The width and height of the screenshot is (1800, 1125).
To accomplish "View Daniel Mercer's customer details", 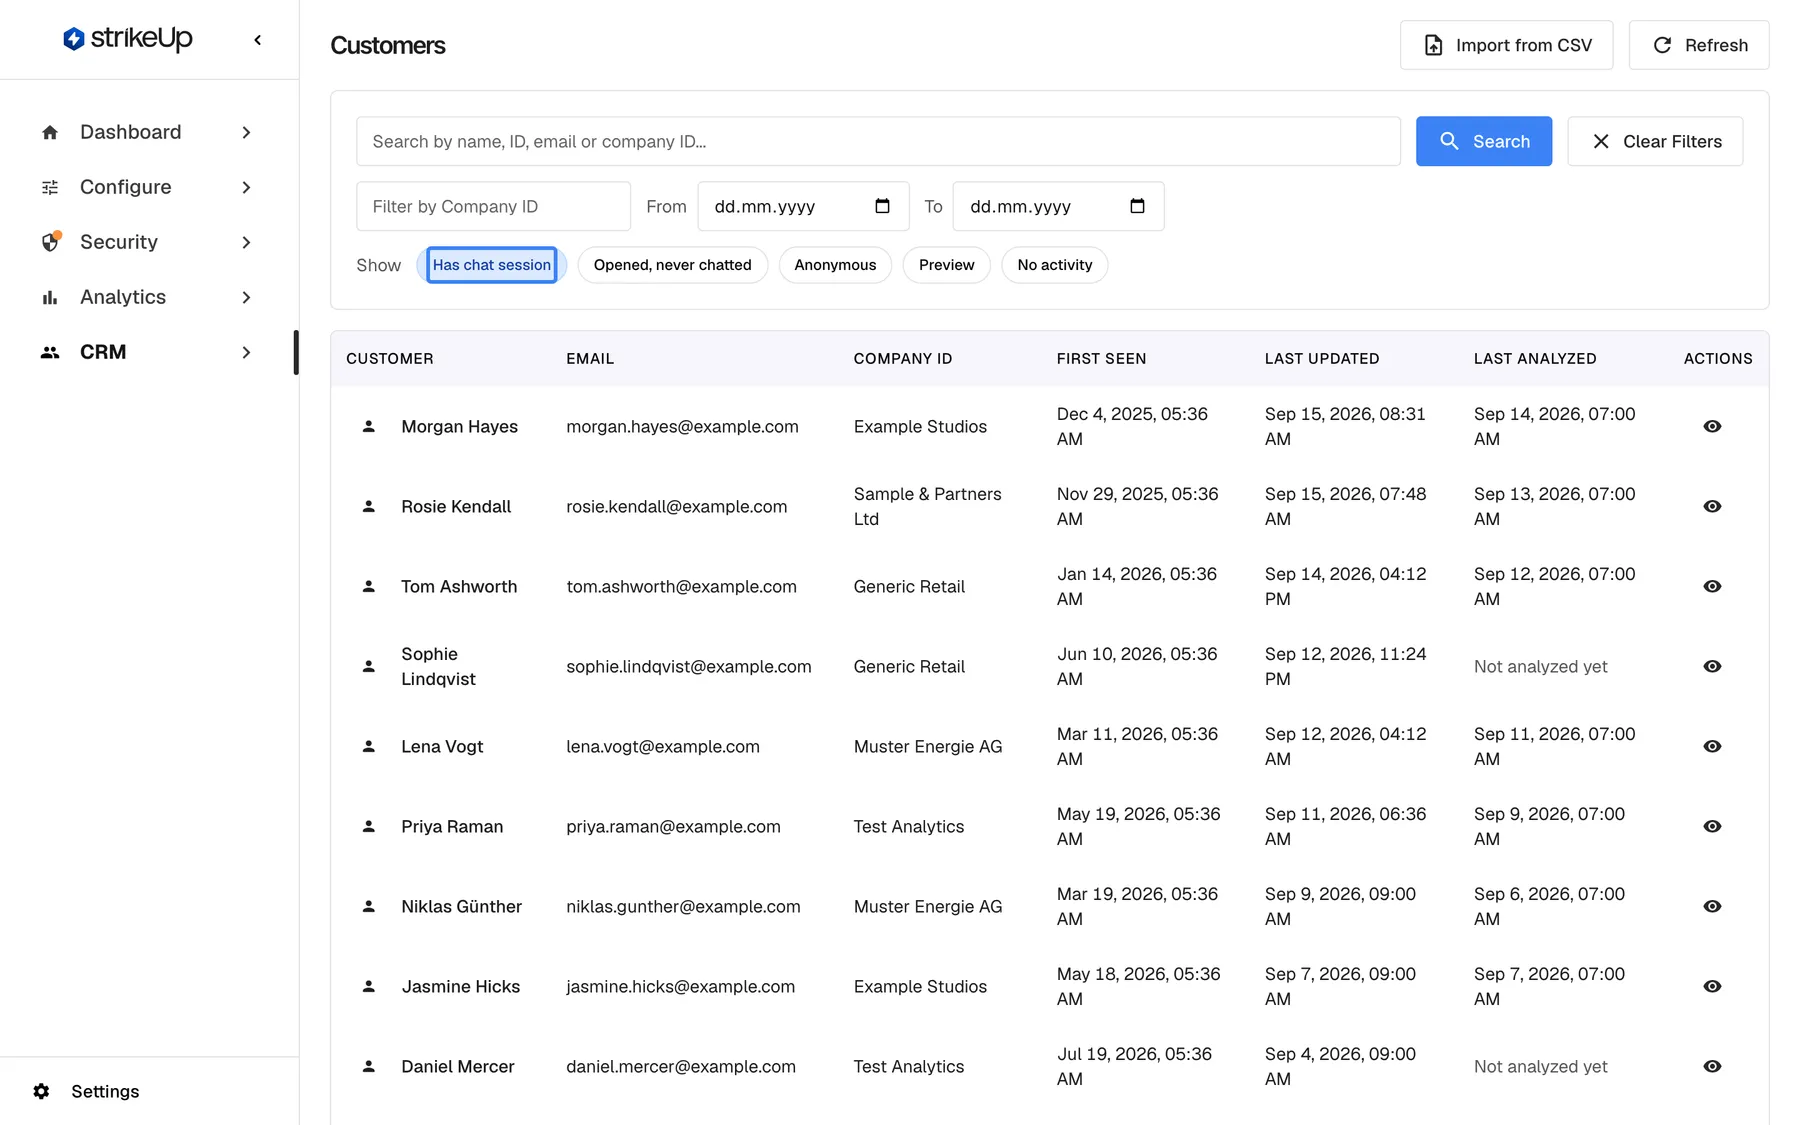I will (1712, 1066).
